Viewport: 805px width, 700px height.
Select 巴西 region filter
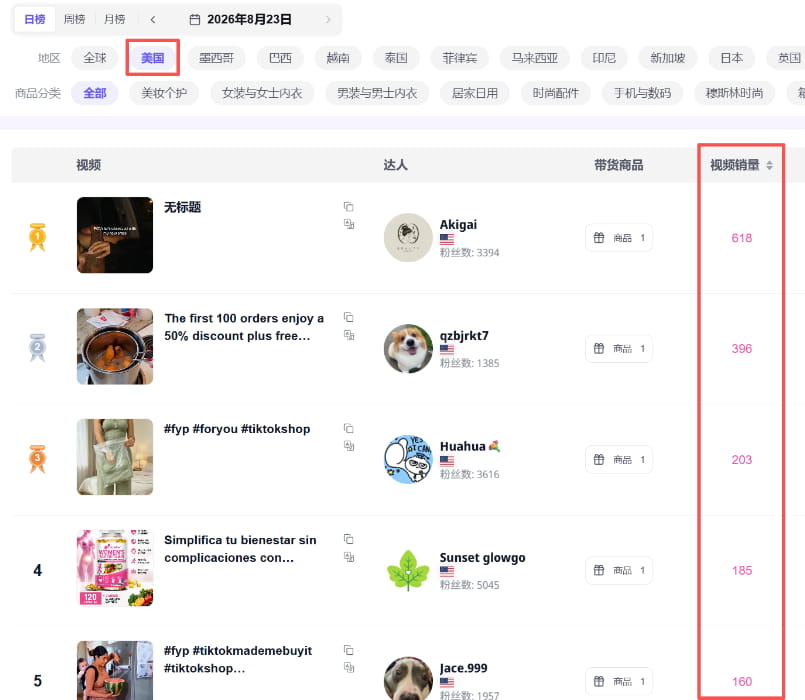click(280, 58)
